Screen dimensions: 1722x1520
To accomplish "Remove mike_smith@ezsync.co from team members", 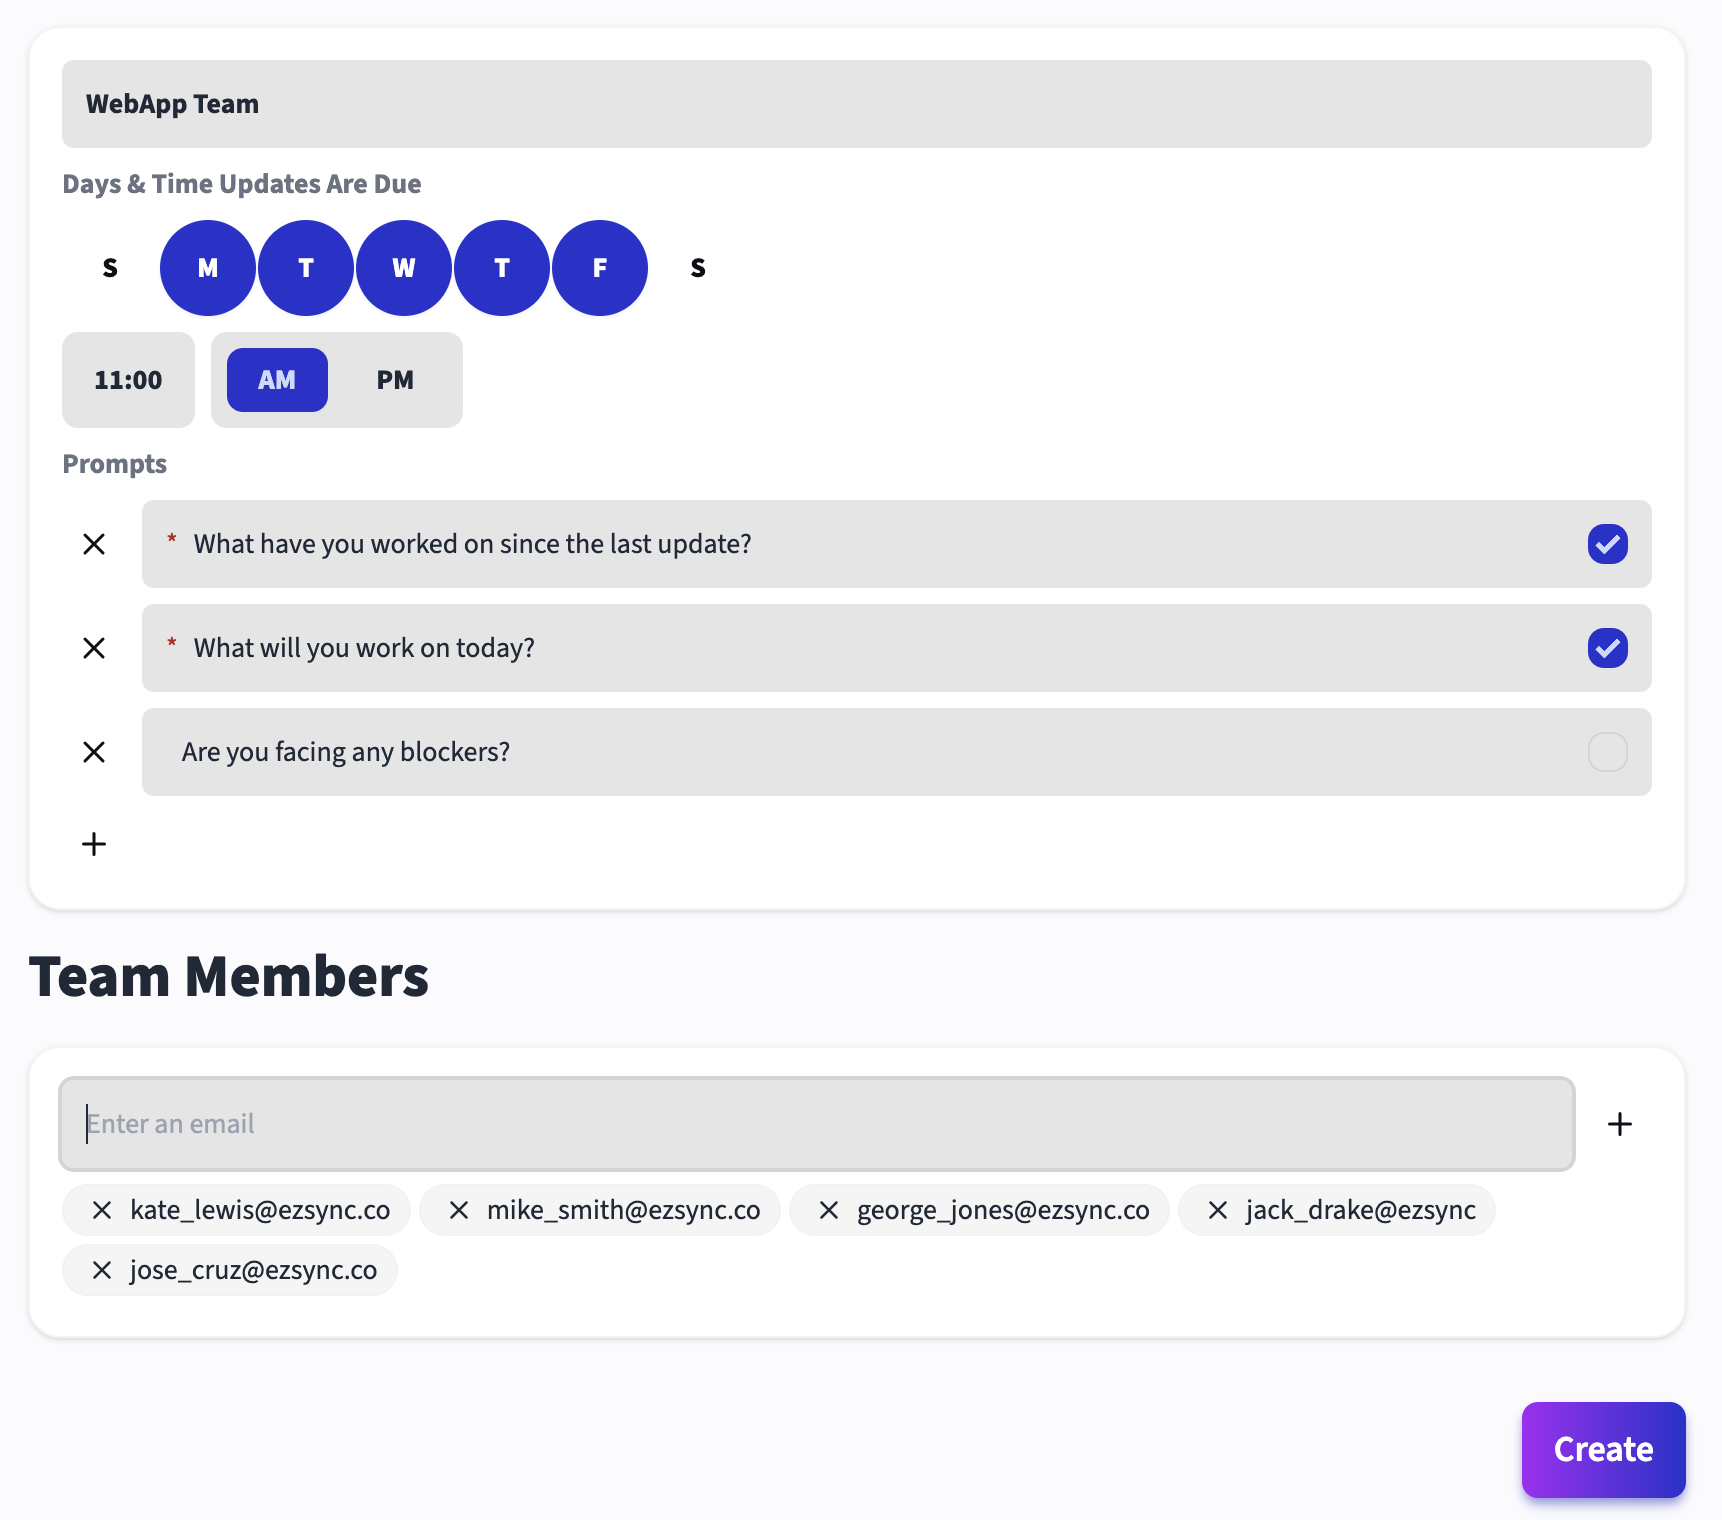I will point(459,1210).
